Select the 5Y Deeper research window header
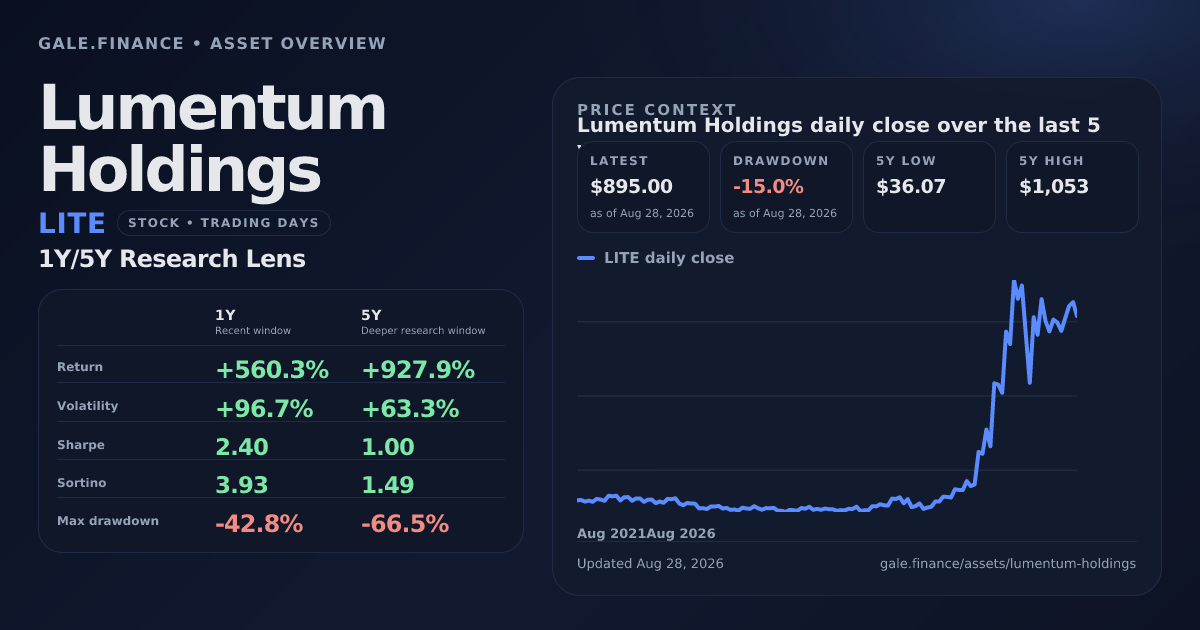The width and height of the screenshot is (1200, 630). pyautogui.click(x=423, y=322)
